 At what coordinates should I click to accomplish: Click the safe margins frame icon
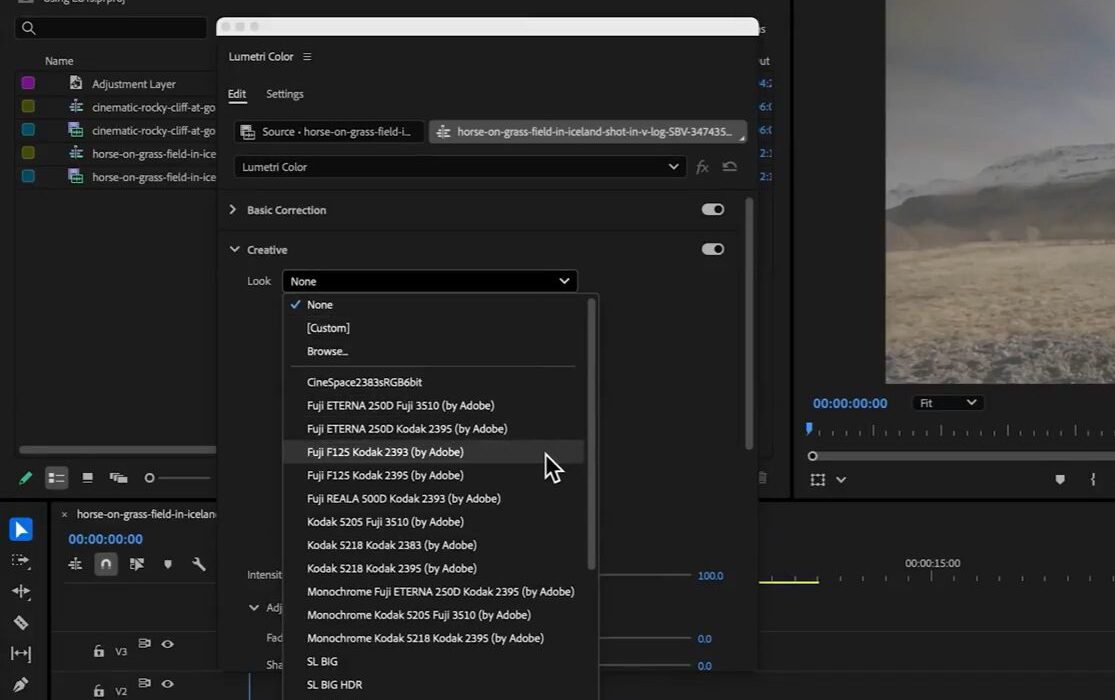[818, 480]
